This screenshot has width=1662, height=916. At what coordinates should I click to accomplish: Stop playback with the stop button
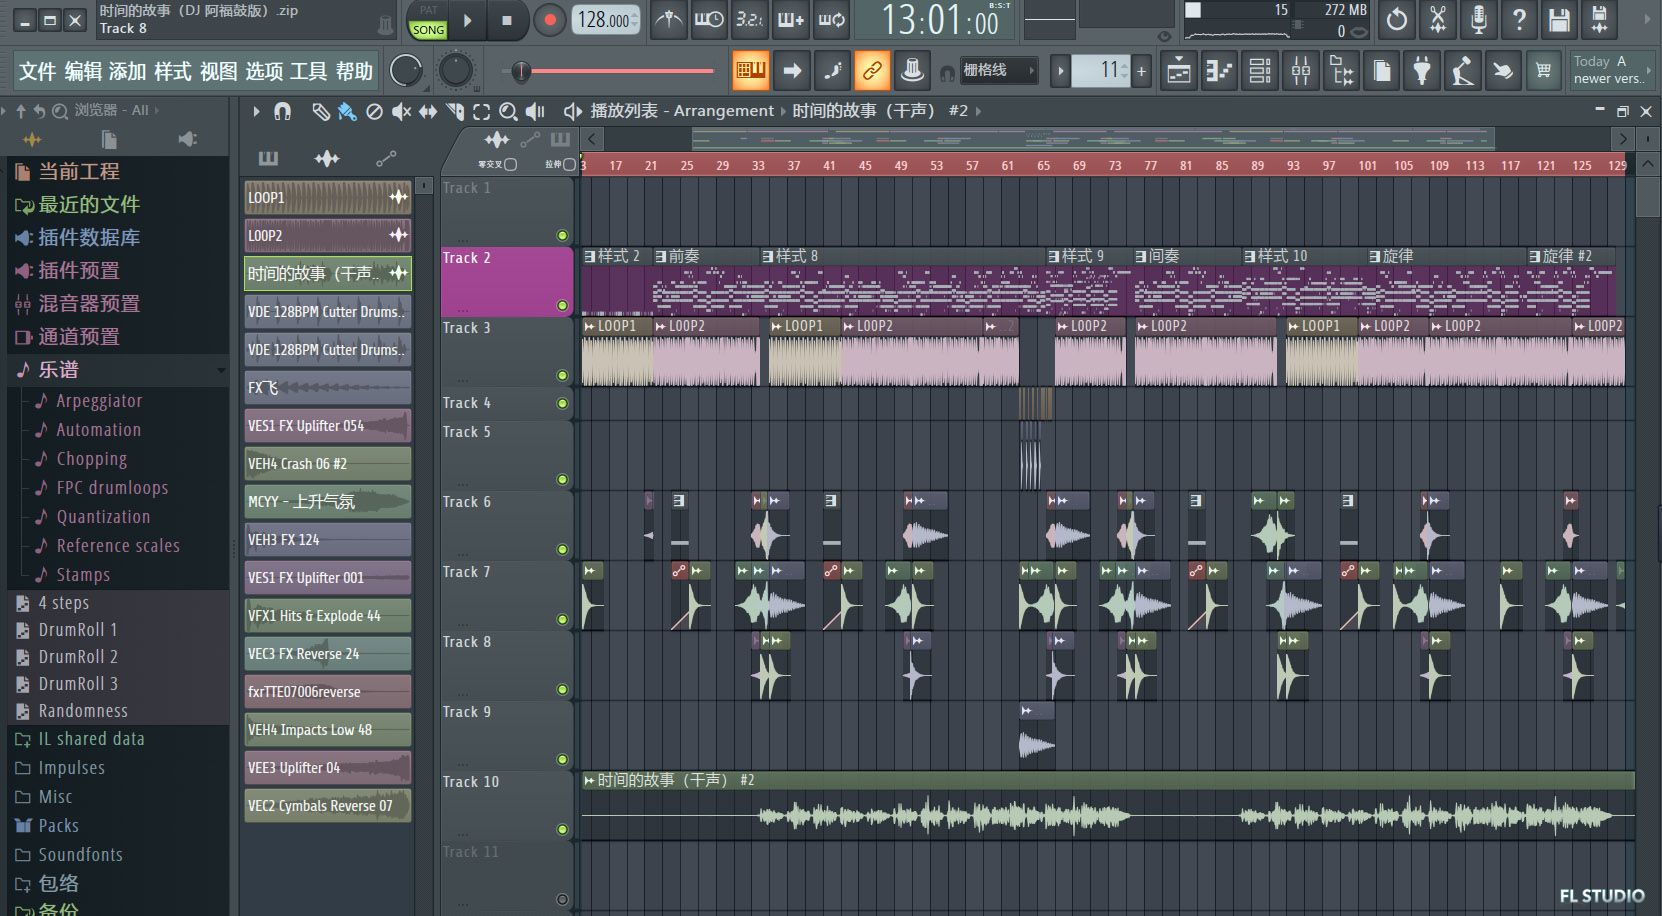click(x=507, y=20)
